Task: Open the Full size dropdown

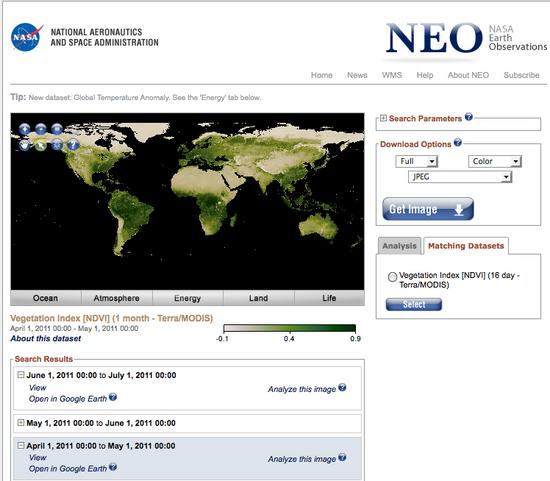Action: [x=416, y=161]
